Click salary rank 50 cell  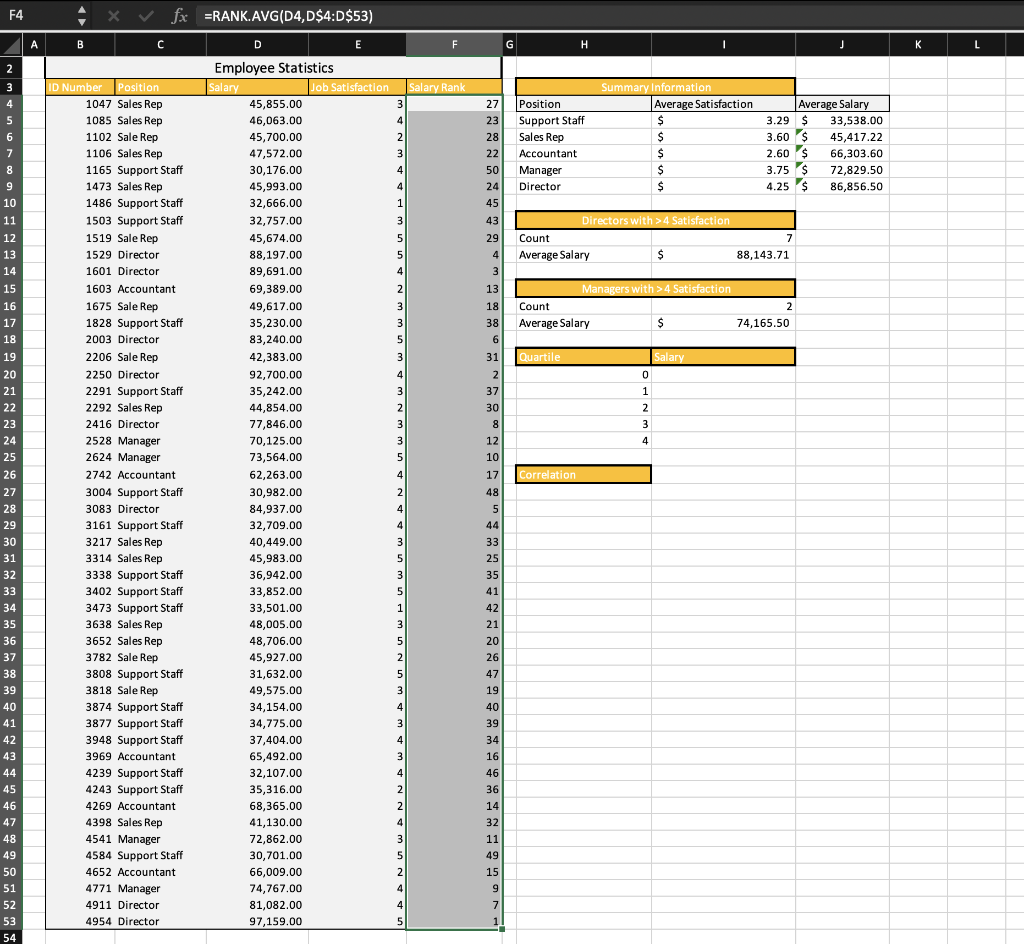(x=455, y=170)
